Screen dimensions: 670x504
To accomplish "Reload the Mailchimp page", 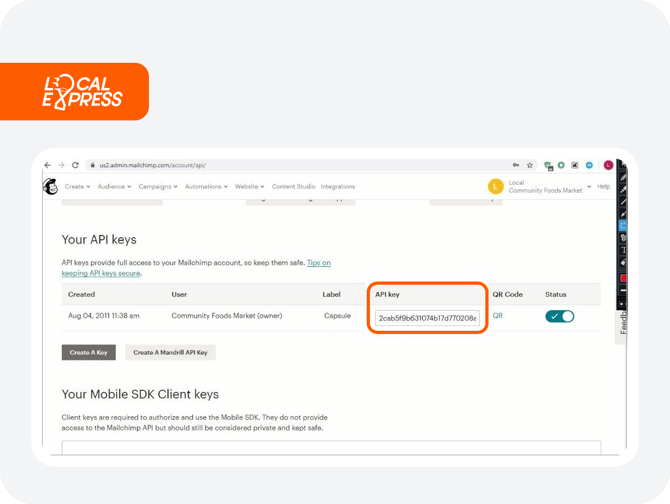I will point(75,165).
